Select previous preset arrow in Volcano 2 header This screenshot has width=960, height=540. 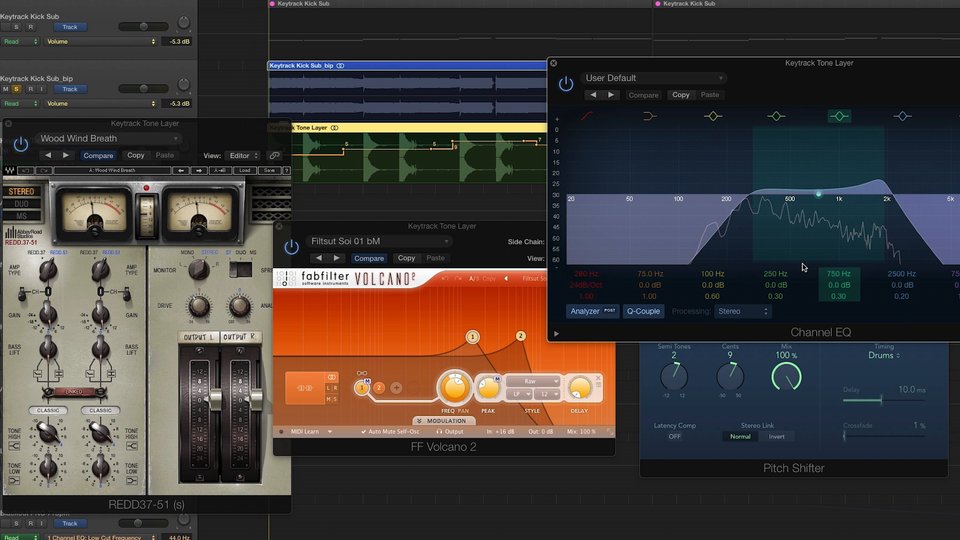318,258
